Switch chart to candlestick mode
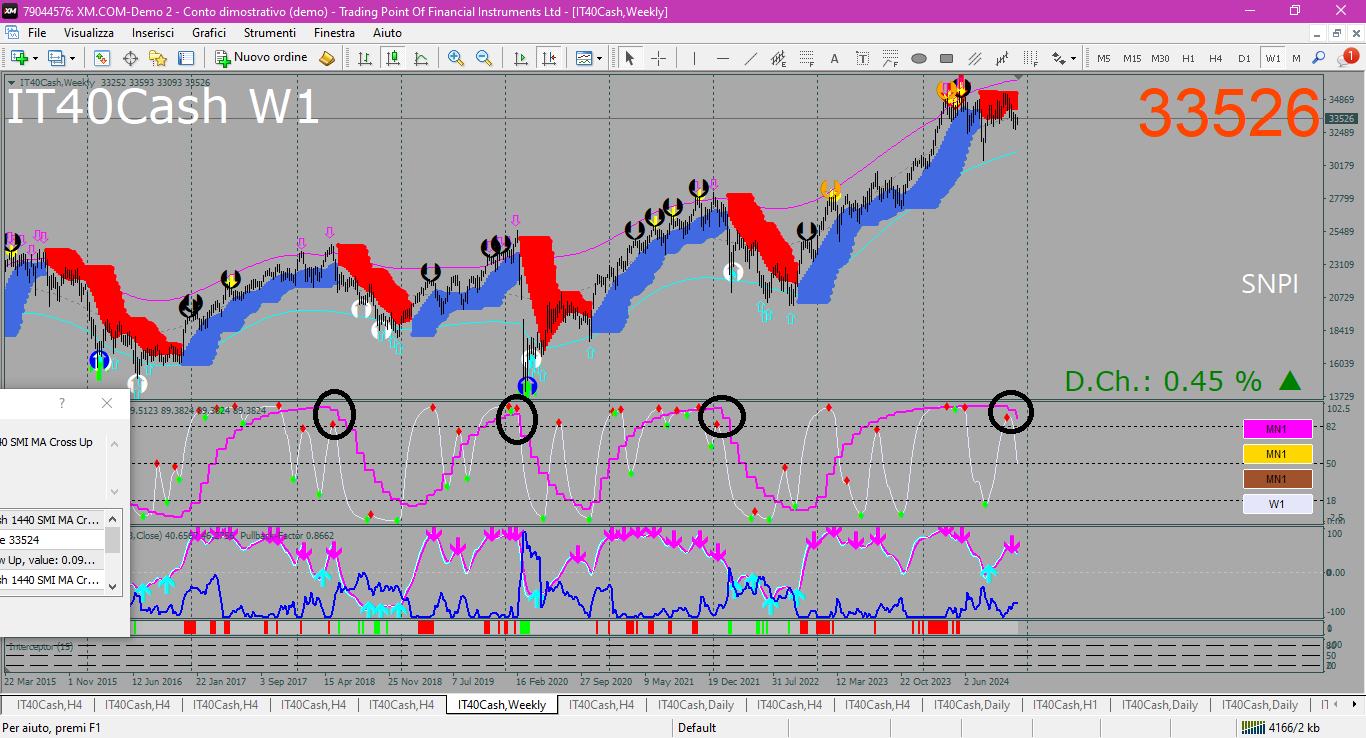 pyautogui.click(x=393, y=58)
